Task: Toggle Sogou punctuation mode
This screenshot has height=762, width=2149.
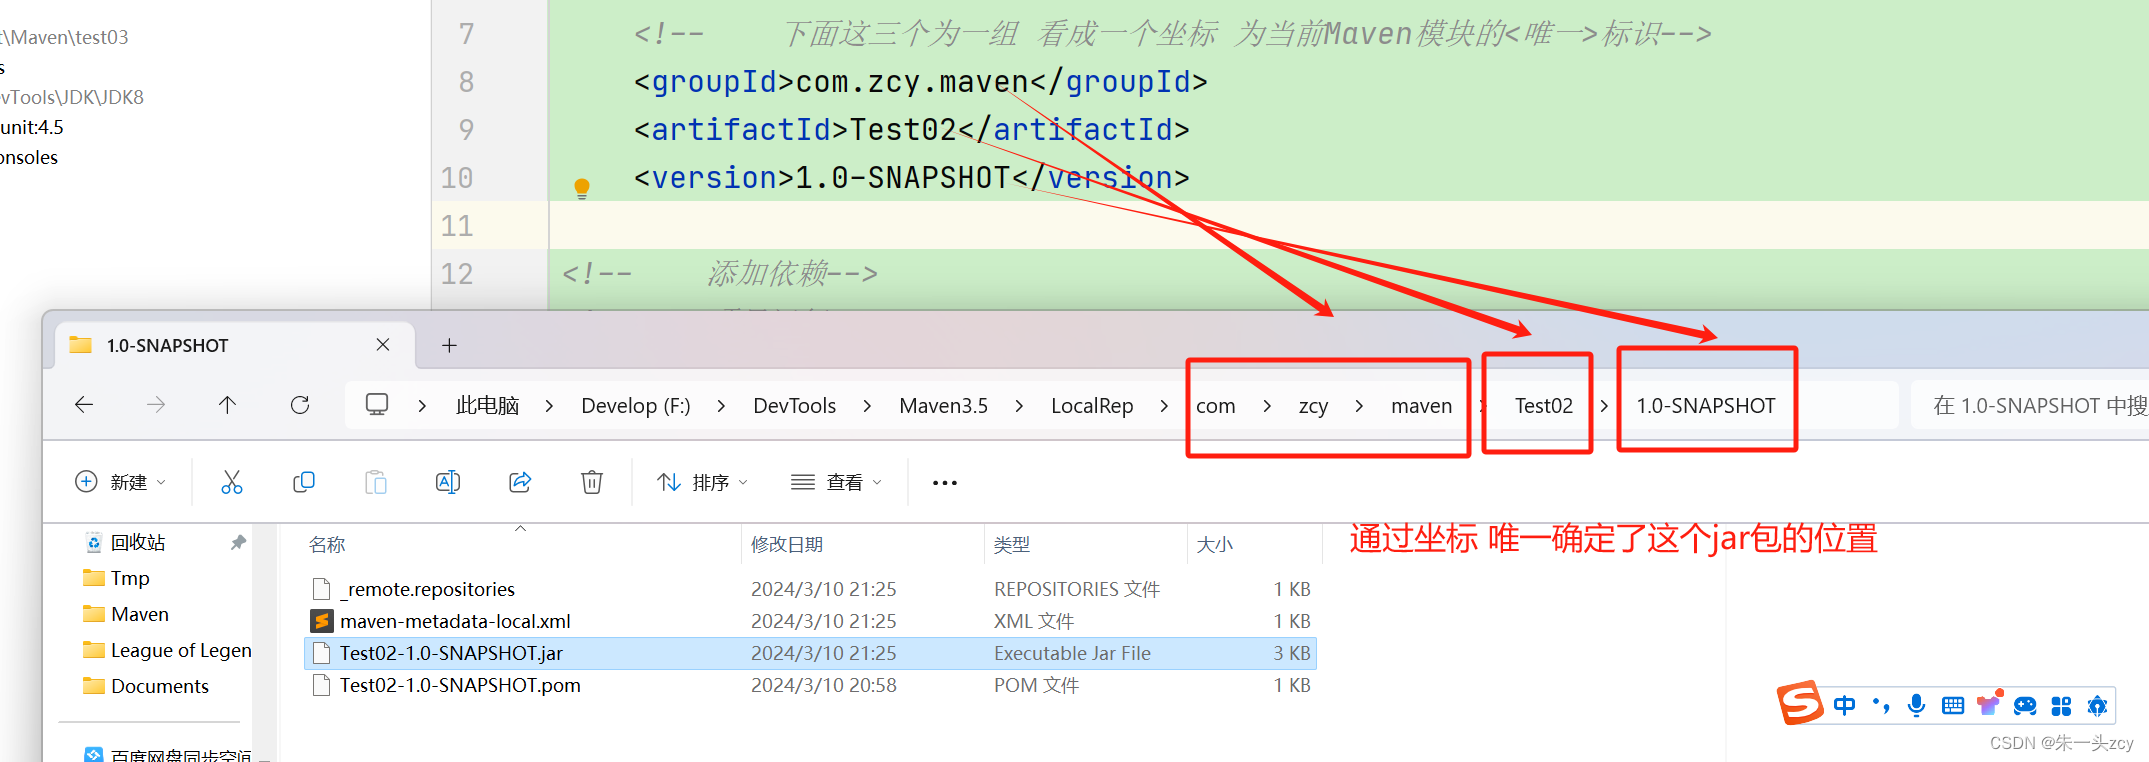Action: click(x=1881, y=706)
